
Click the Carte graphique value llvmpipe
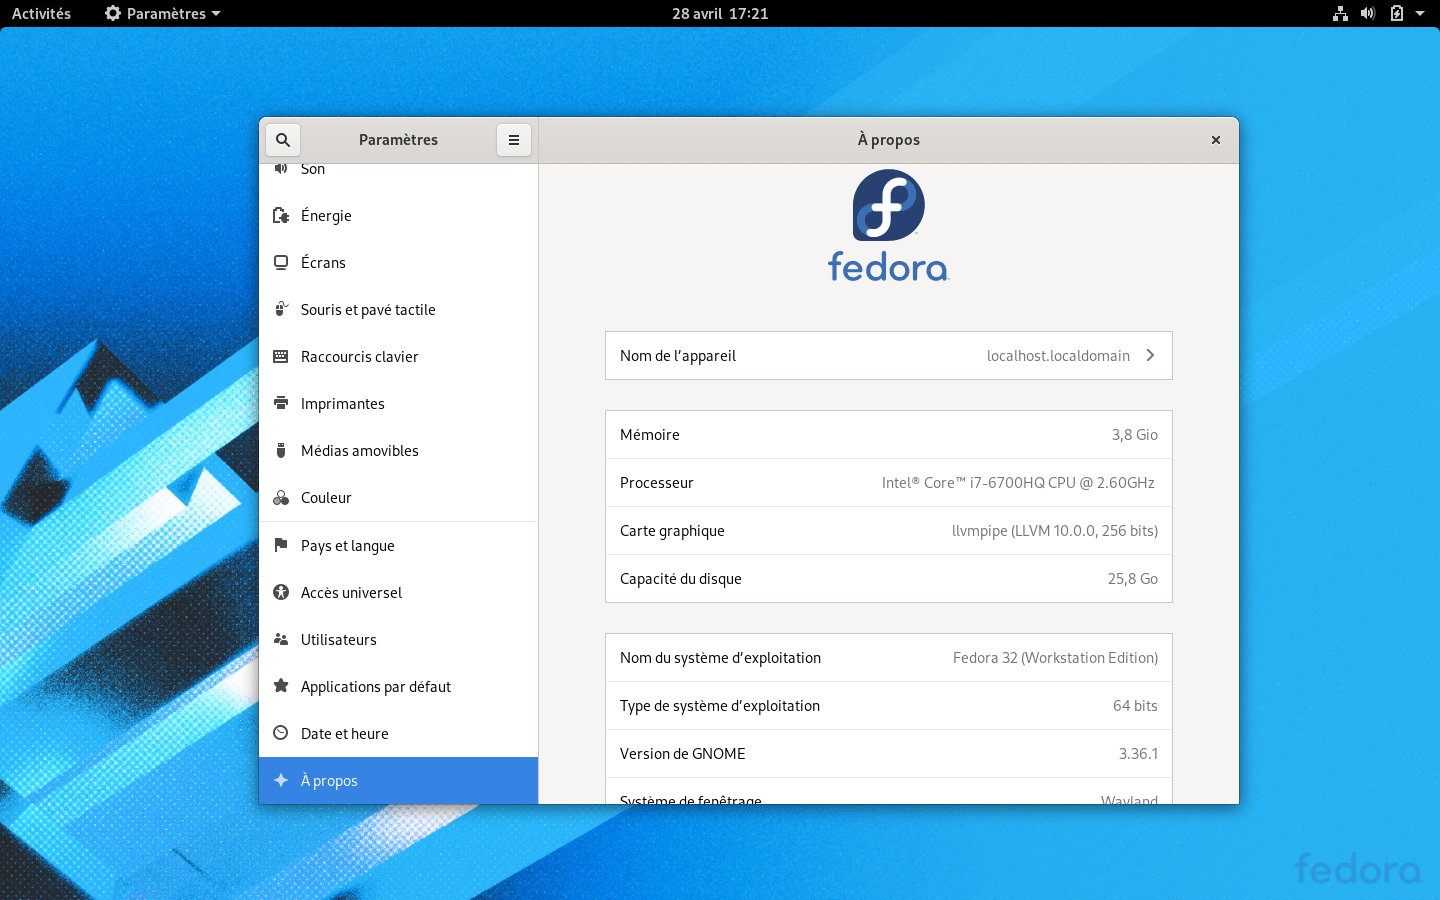pyautogui.click(x=1055, y=531)
